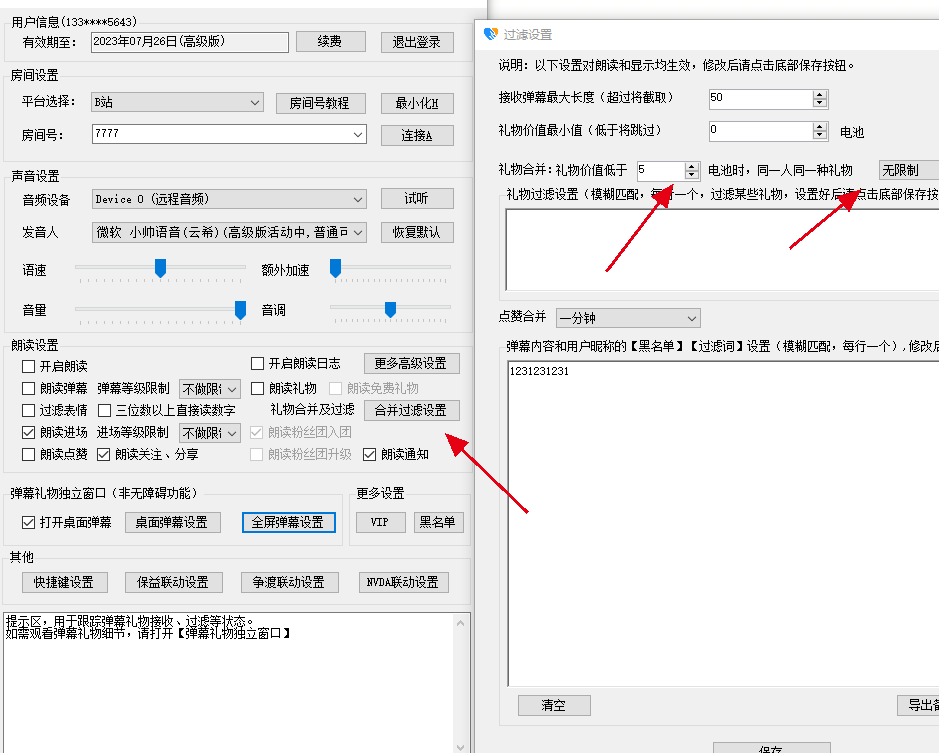Uncheck the 朗读通知 checkbox
The height and width of the screenshot is (753, 939).
369,455
